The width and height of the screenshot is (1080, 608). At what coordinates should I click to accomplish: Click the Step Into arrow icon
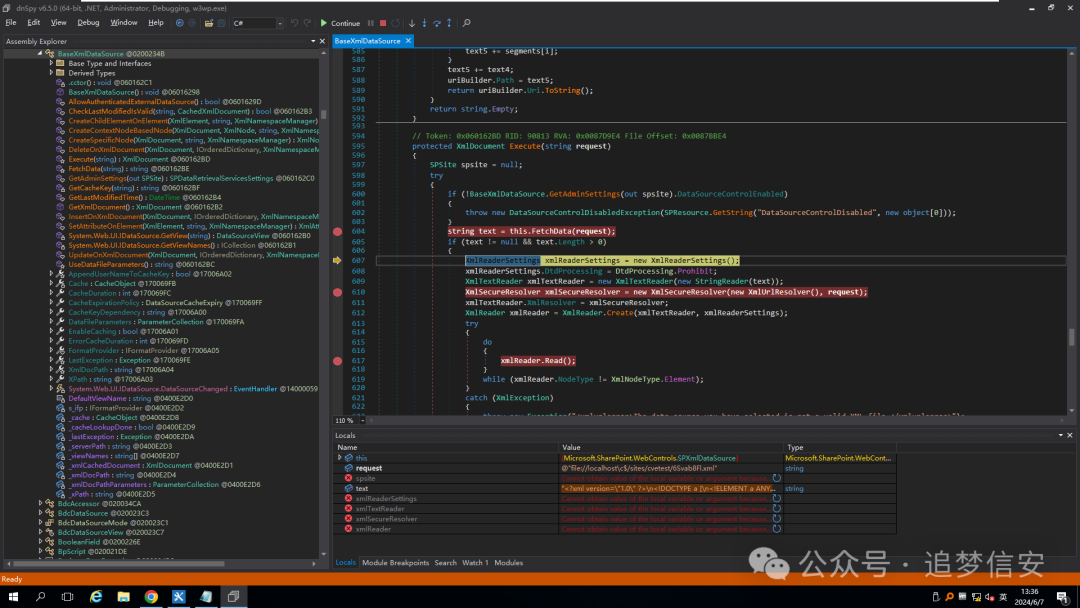click(x=424, y=23)
